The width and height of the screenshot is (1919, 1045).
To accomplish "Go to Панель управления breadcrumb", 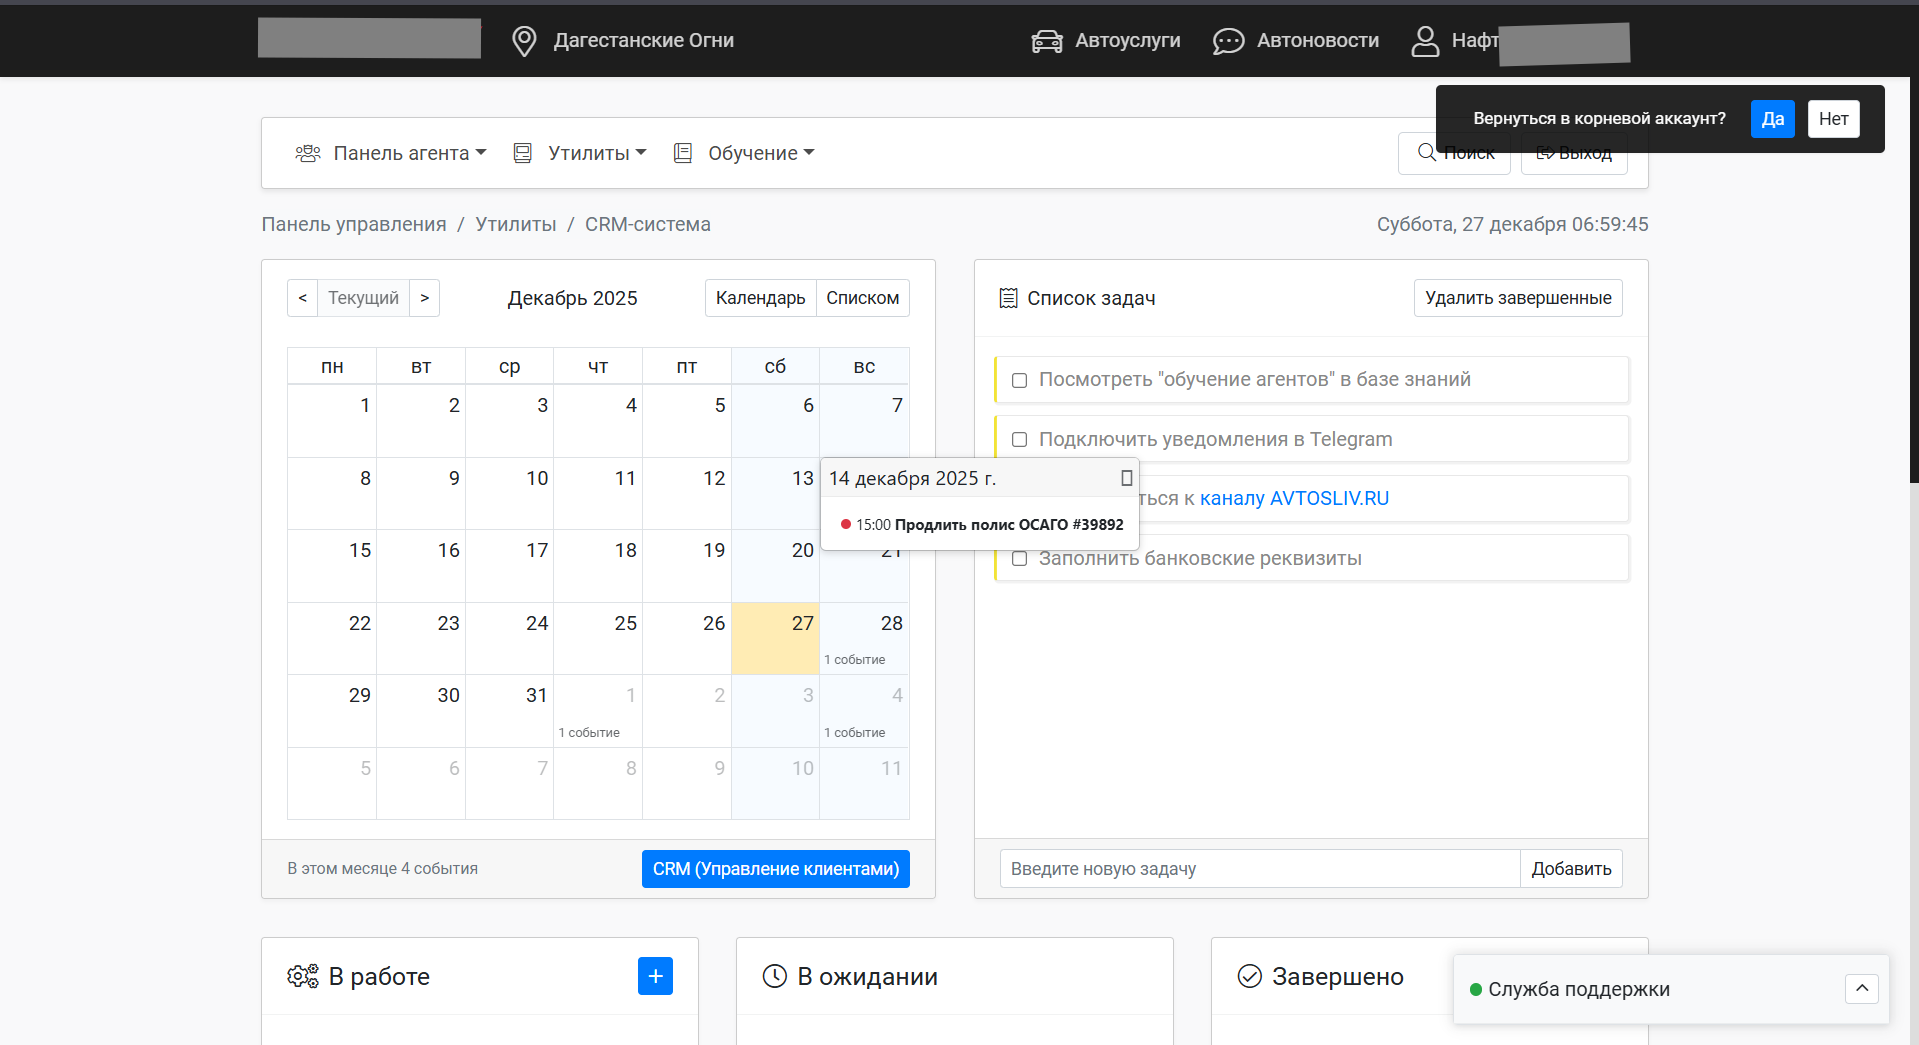I will (x=354, y=224).
